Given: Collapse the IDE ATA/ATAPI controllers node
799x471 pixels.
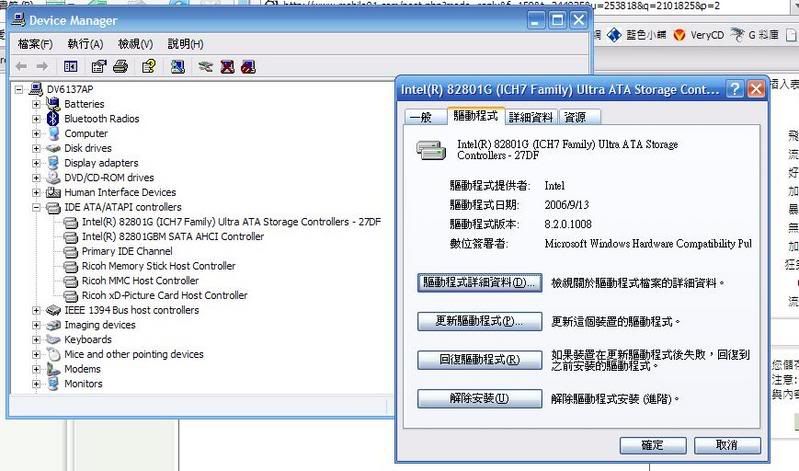Looking at the screenshot, I should click(x=37, y=207).
